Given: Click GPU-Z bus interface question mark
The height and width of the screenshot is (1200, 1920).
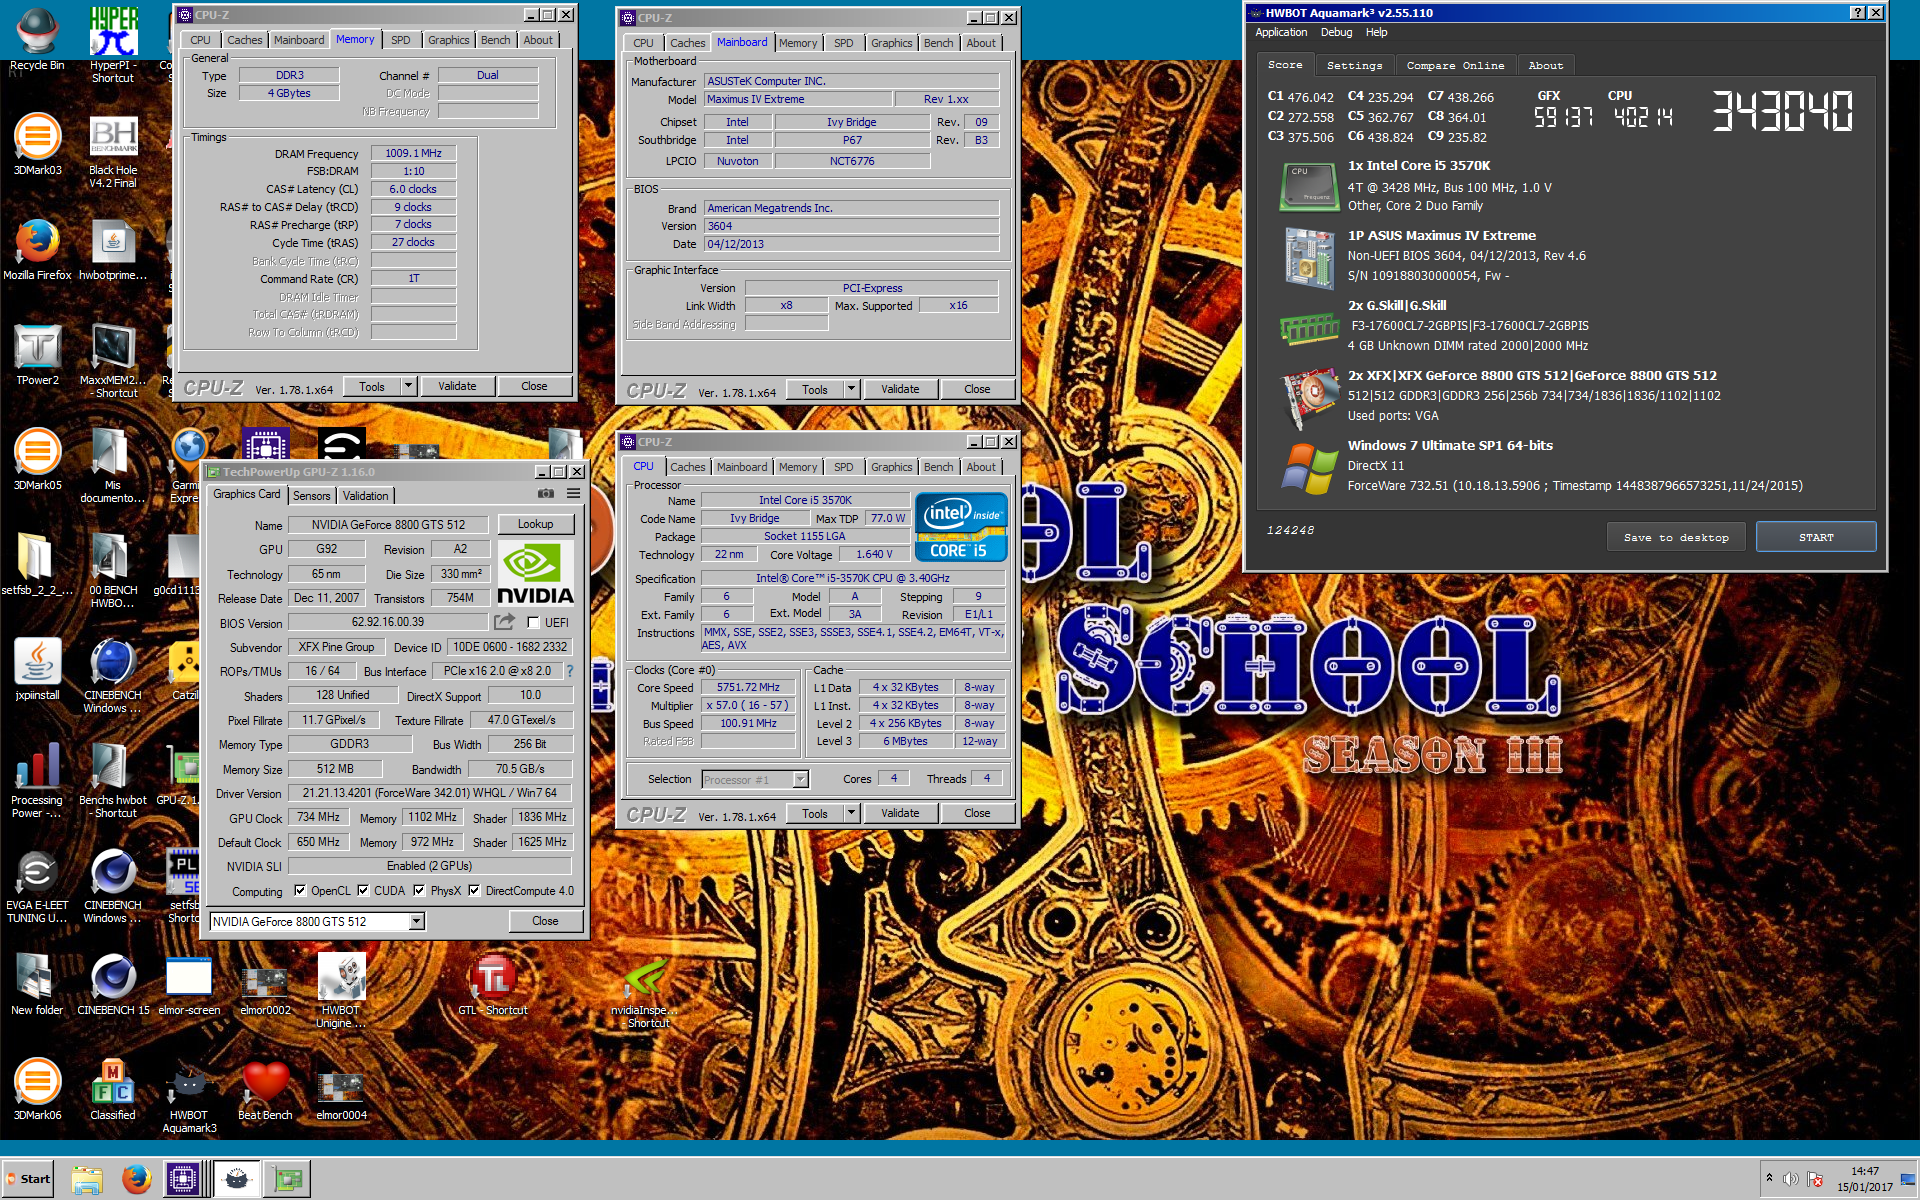Looking at the screenshot, I should point(570,671).
